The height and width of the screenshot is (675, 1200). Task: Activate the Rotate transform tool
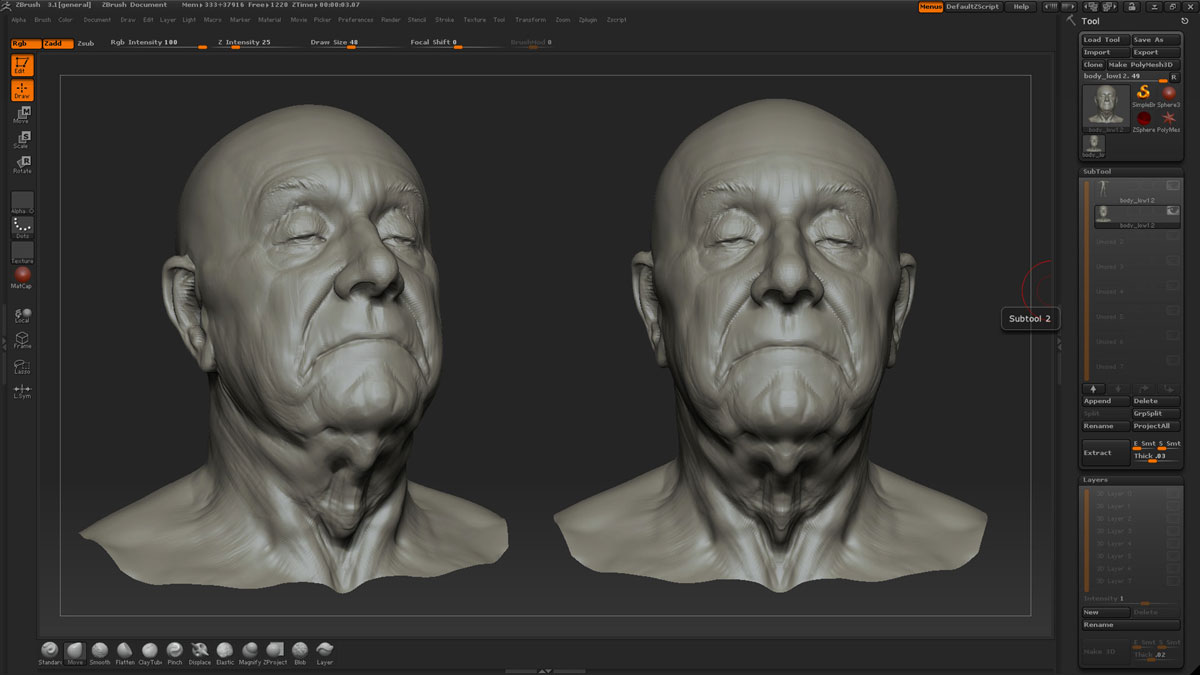[x=22, y=165]
